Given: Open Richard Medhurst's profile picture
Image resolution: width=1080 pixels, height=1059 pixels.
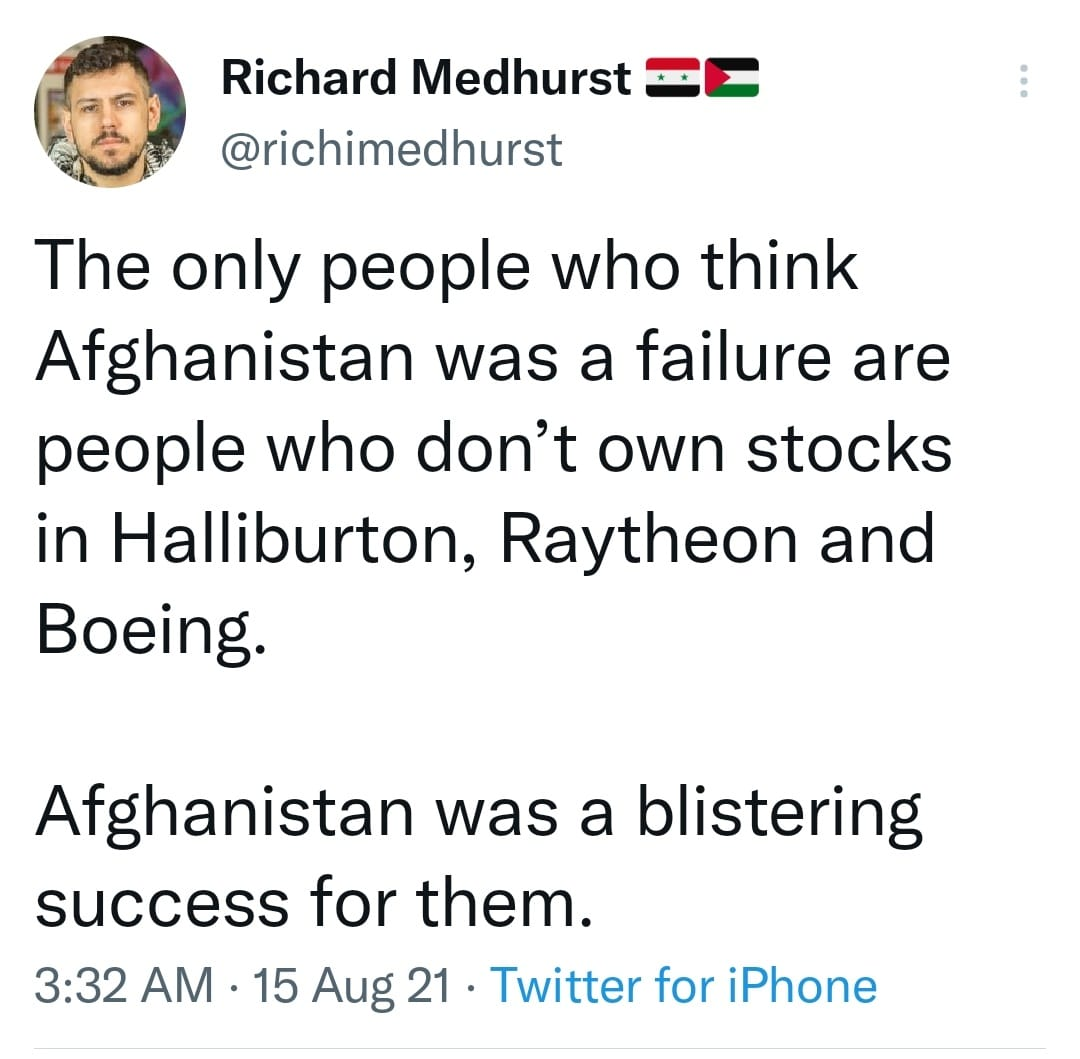Looking at the screenshot, I should pyautogui.click(x=110, y=112).
